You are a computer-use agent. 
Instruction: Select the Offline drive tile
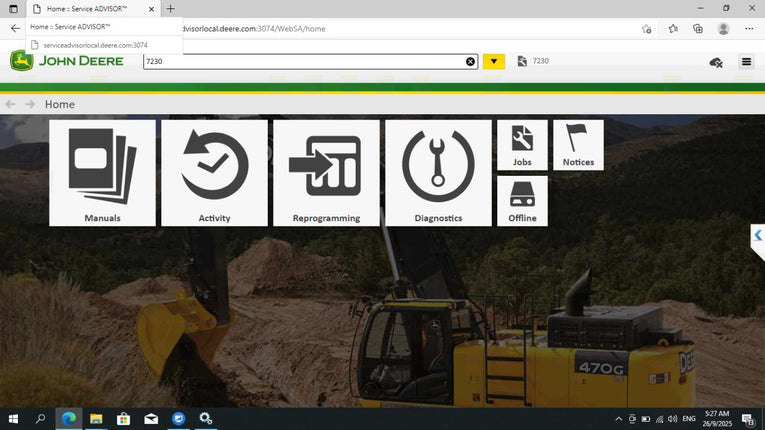(522, 201)
